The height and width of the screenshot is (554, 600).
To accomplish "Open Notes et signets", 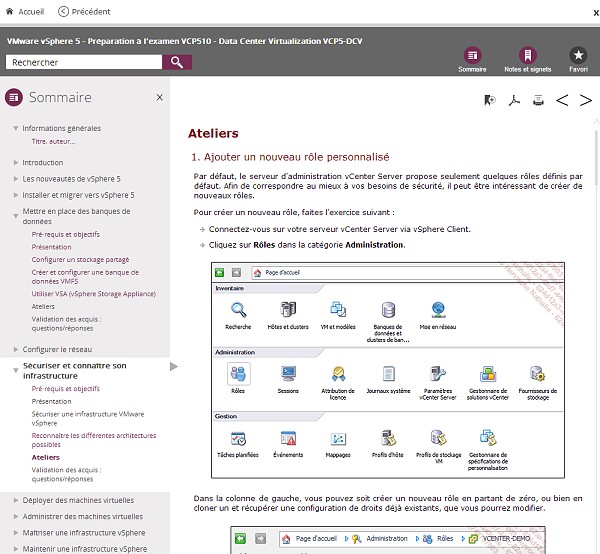I will click(527, 59).
